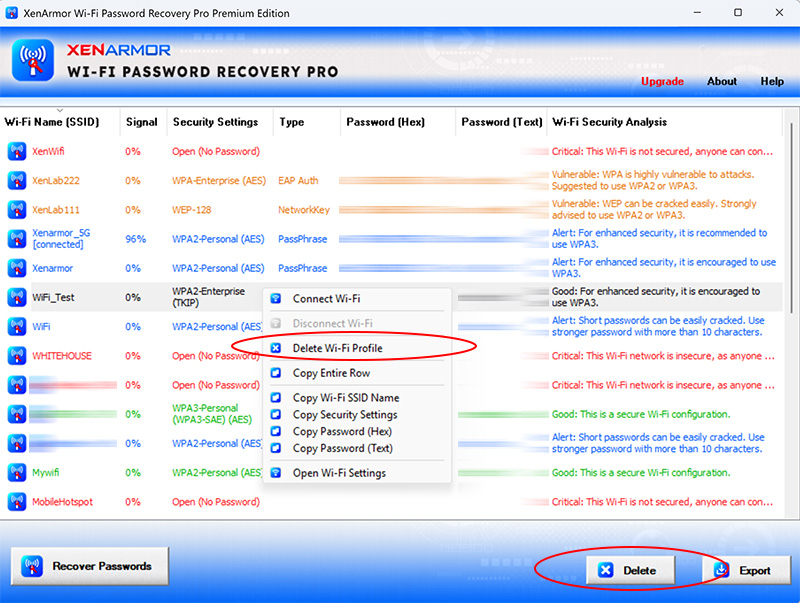Click the XenWifi row Wi-Fi icon
Screen dimensions: 800x603
[x=16, y=152]
